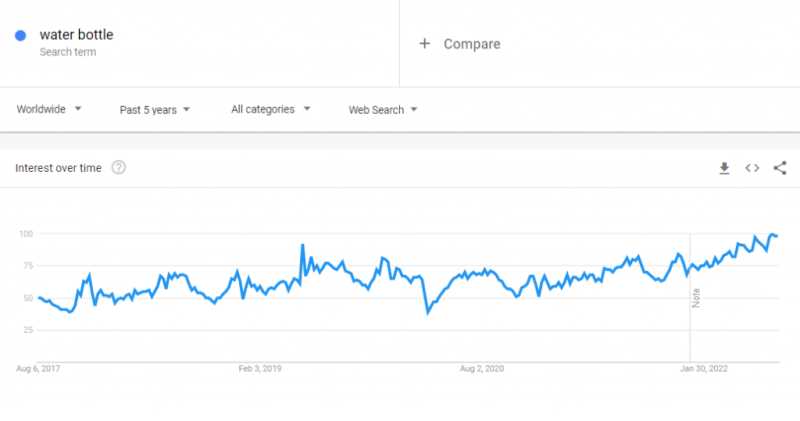Click the blue dot beside water bottle
This screenshot has width=800, height=421.
(x=20, y=36)
